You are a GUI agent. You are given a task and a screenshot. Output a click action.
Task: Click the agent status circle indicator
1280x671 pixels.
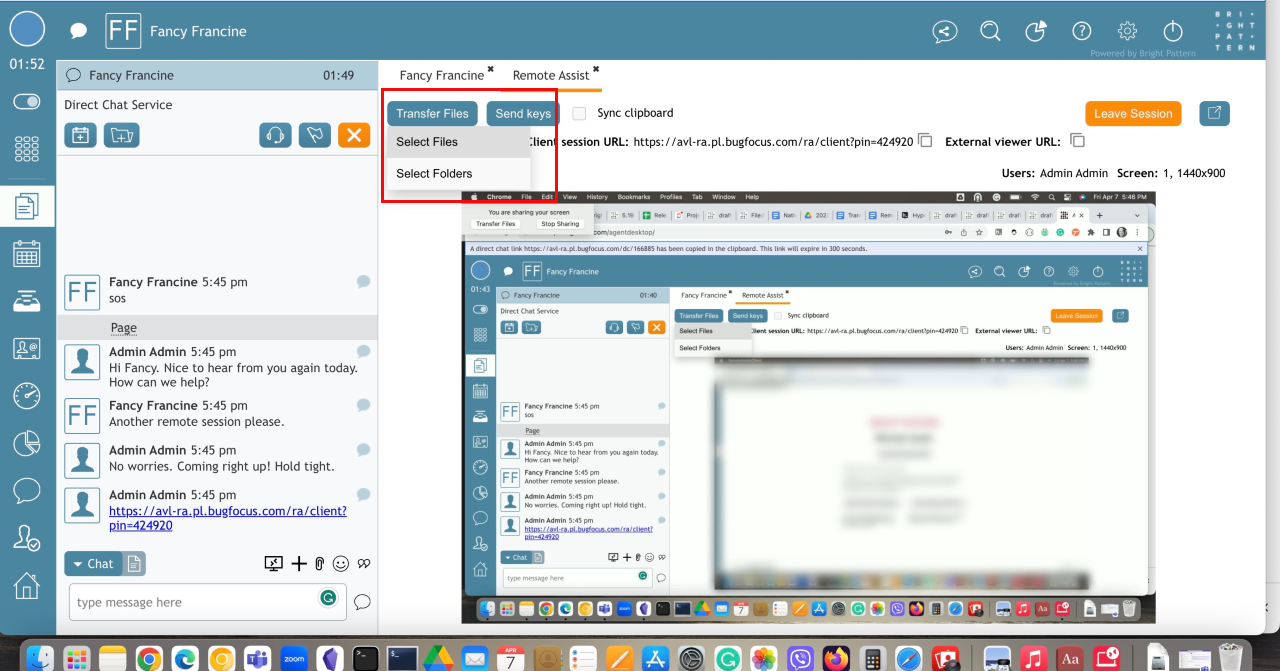[x=27, y=29]
